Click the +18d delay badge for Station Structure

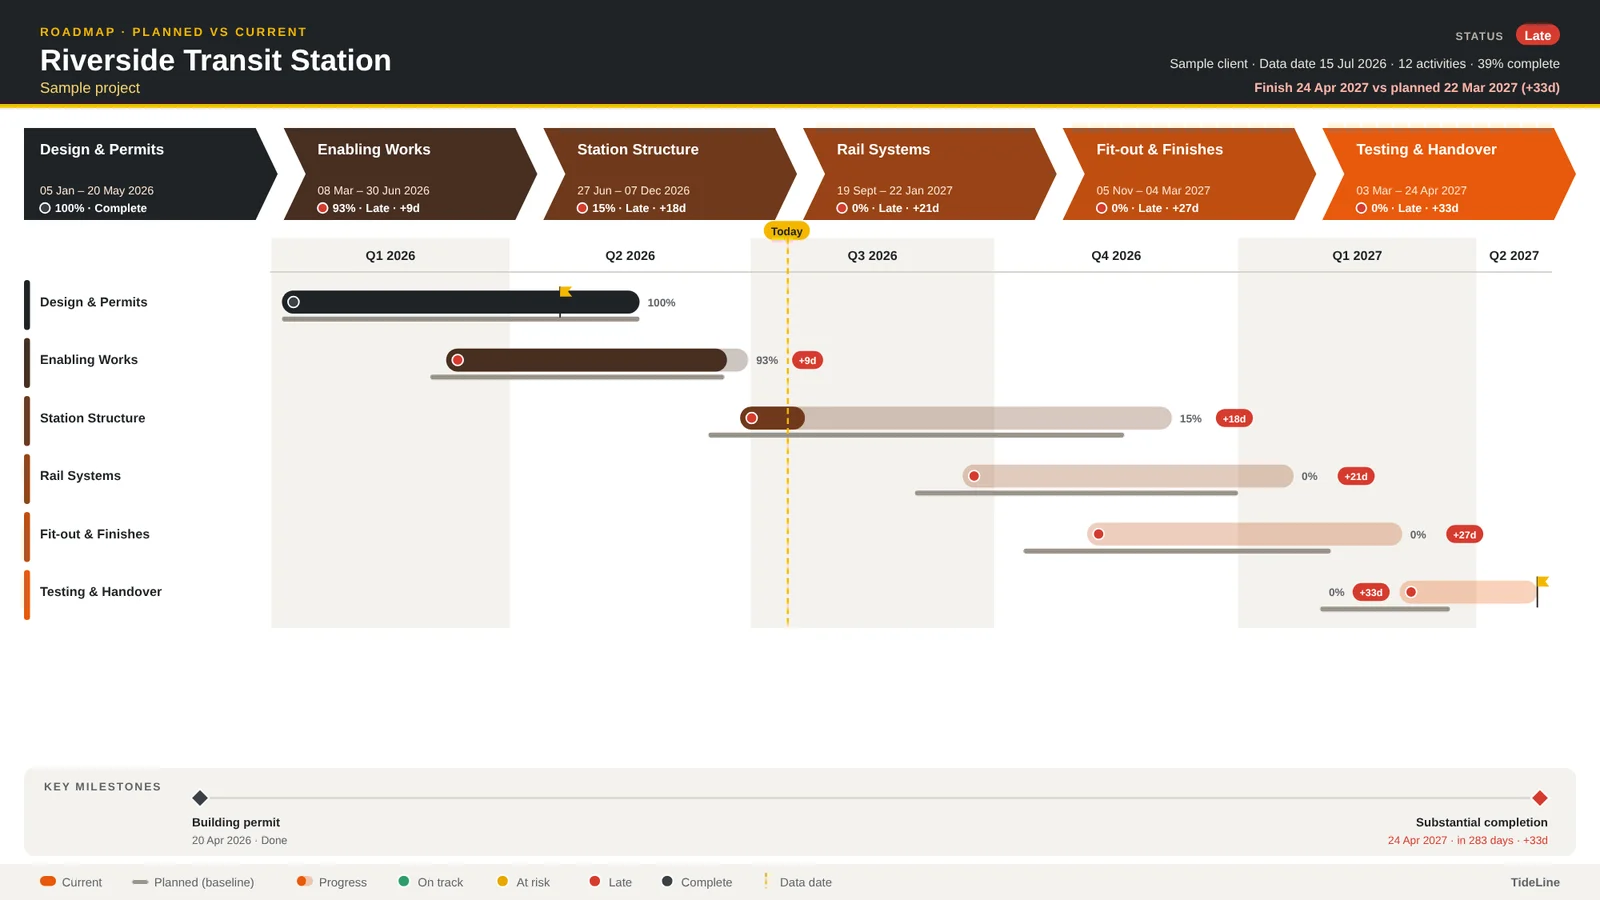(1234, 418)
